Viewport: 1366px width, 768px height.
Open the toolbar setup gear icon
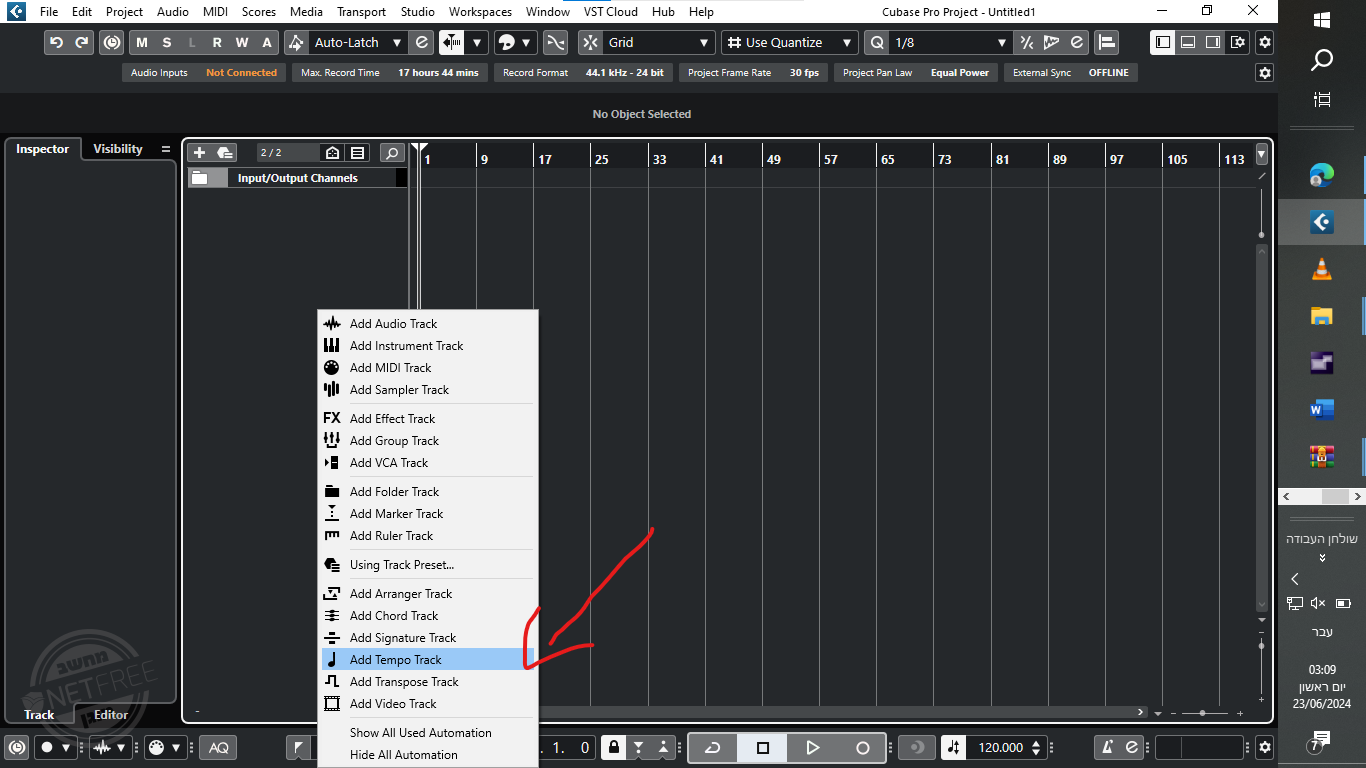click(1265, 43)
